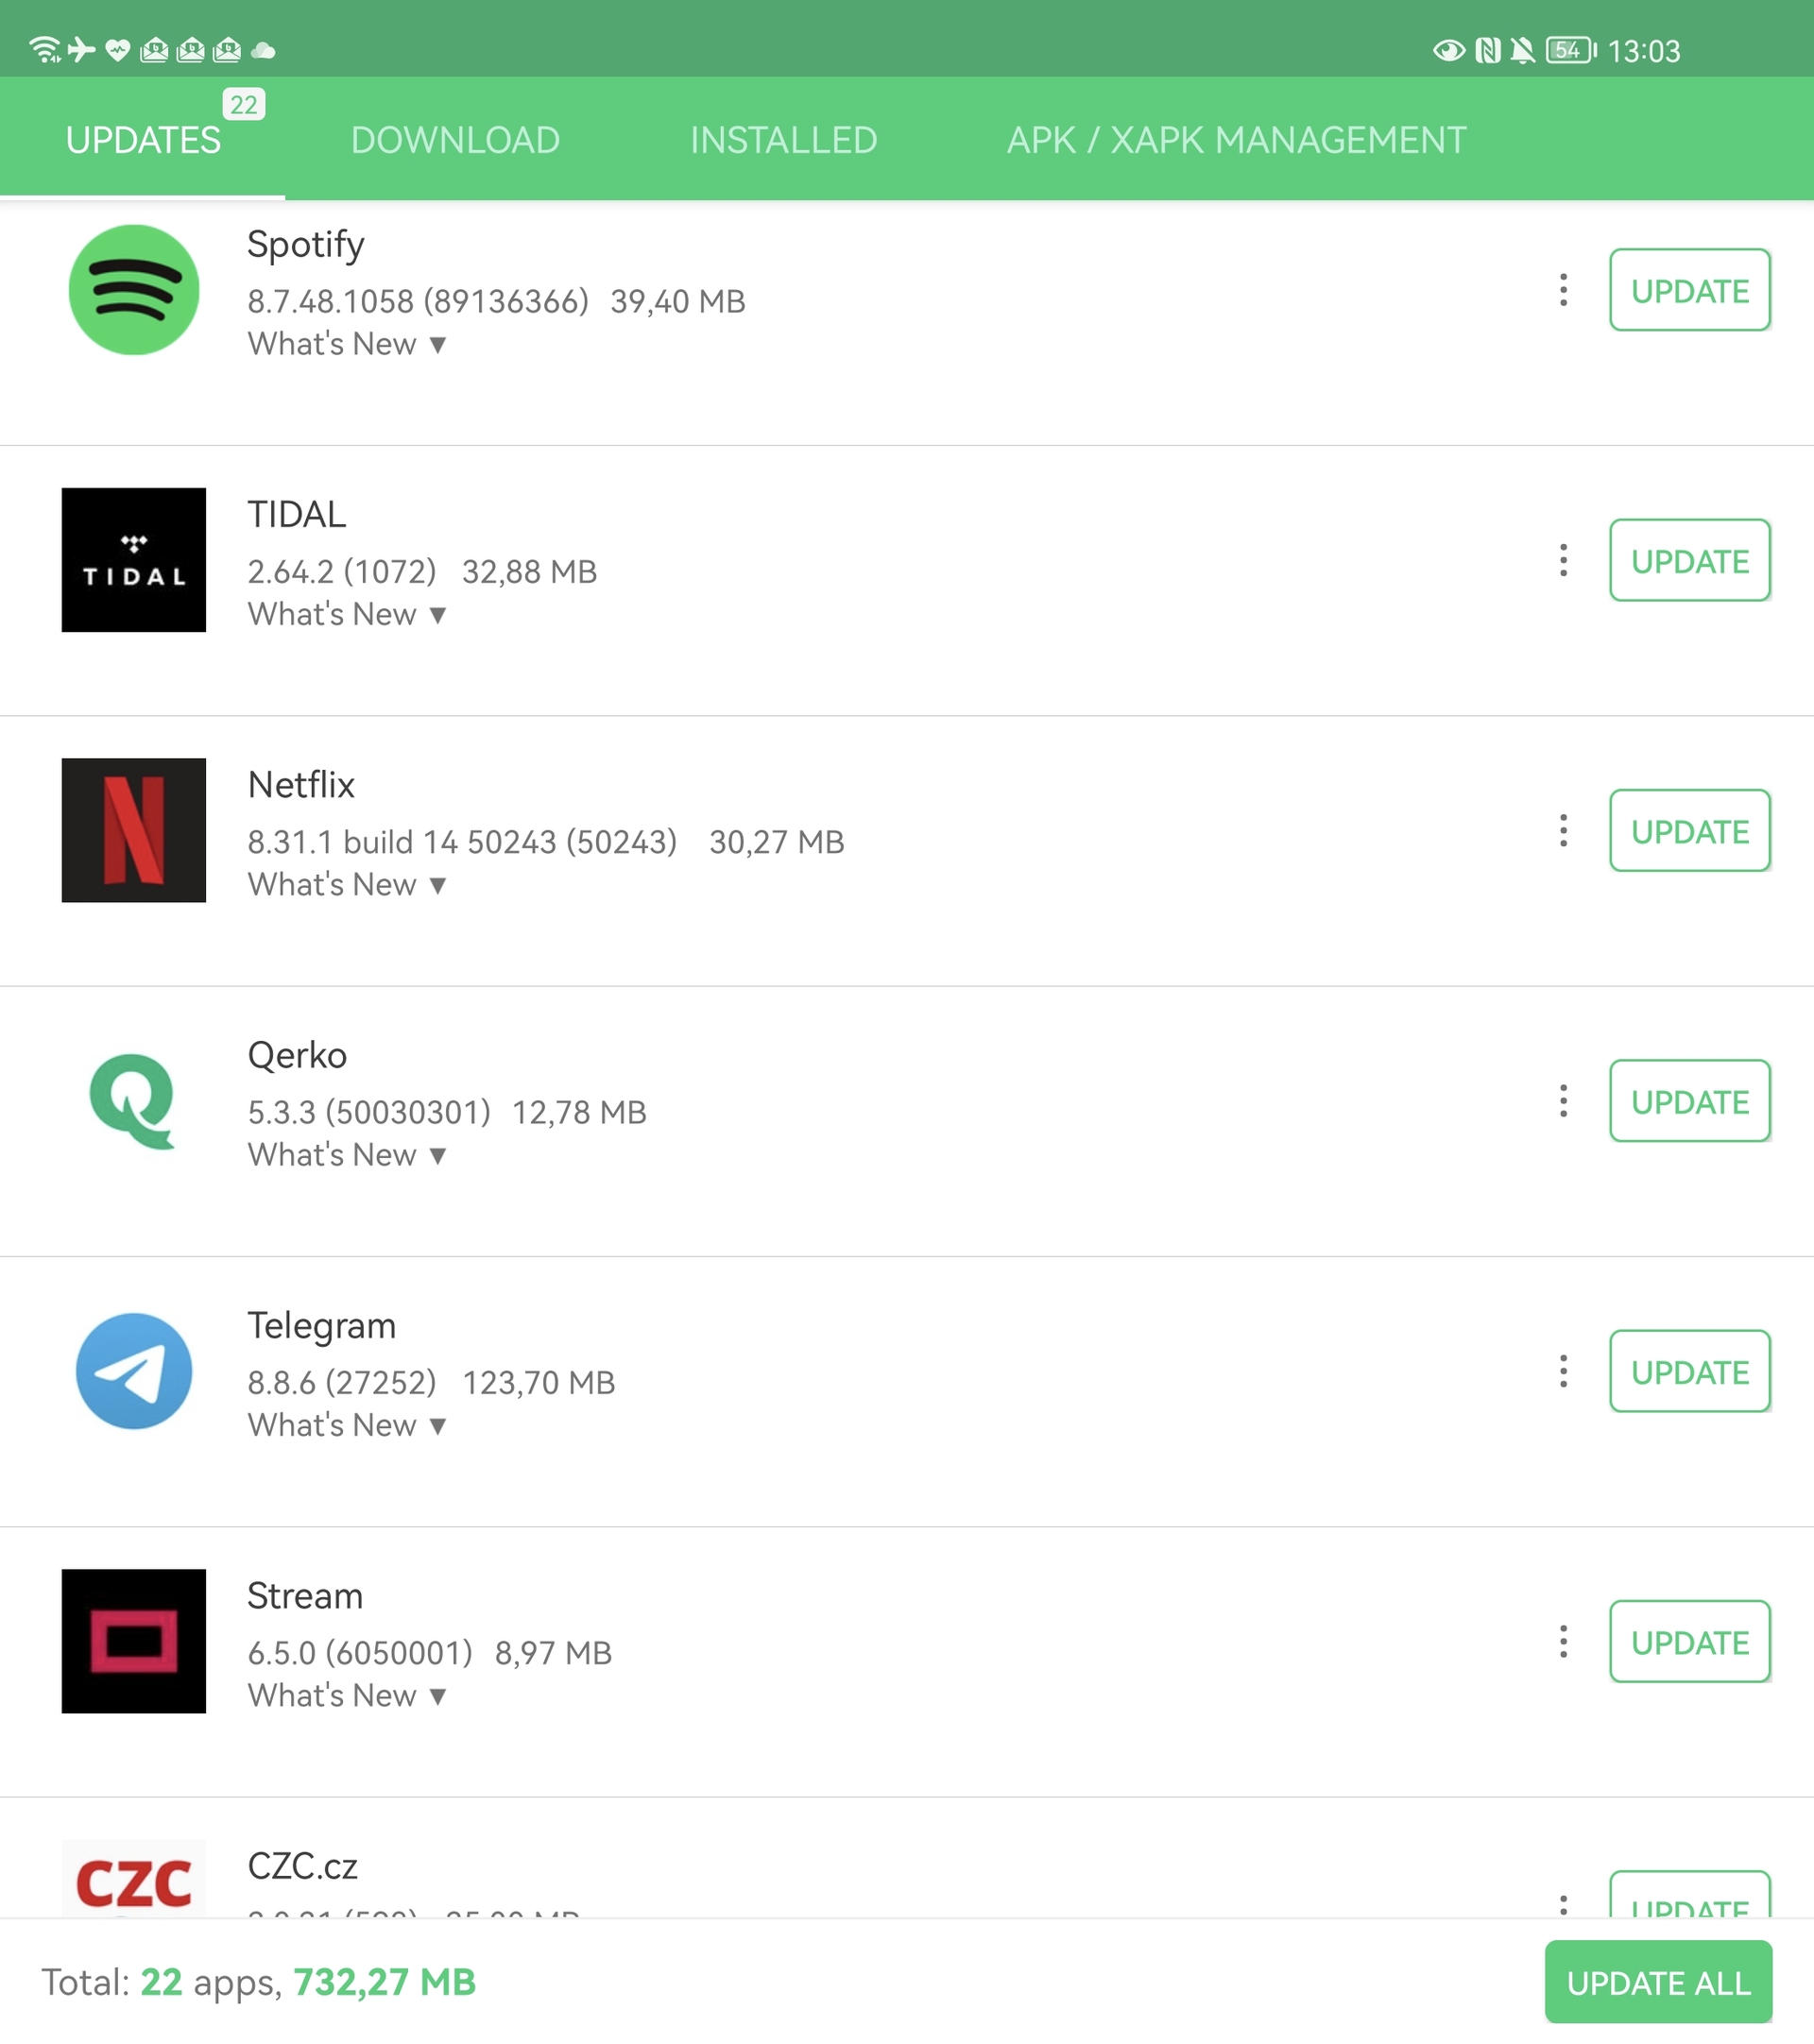This screenshot has width=1814, height=2044.
Task: Open the three-dot menu for Netflix
Action: (1563, 830)
